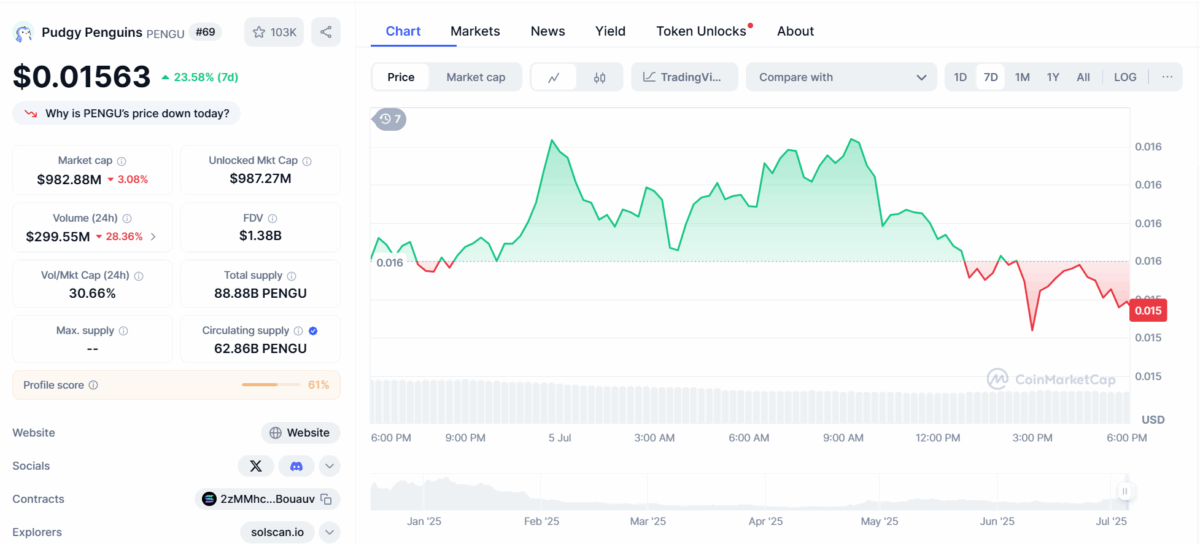Viewport: 1200px width, 544px height.
Task: Set chart range to 1Y
Action: coord(1053,77)
